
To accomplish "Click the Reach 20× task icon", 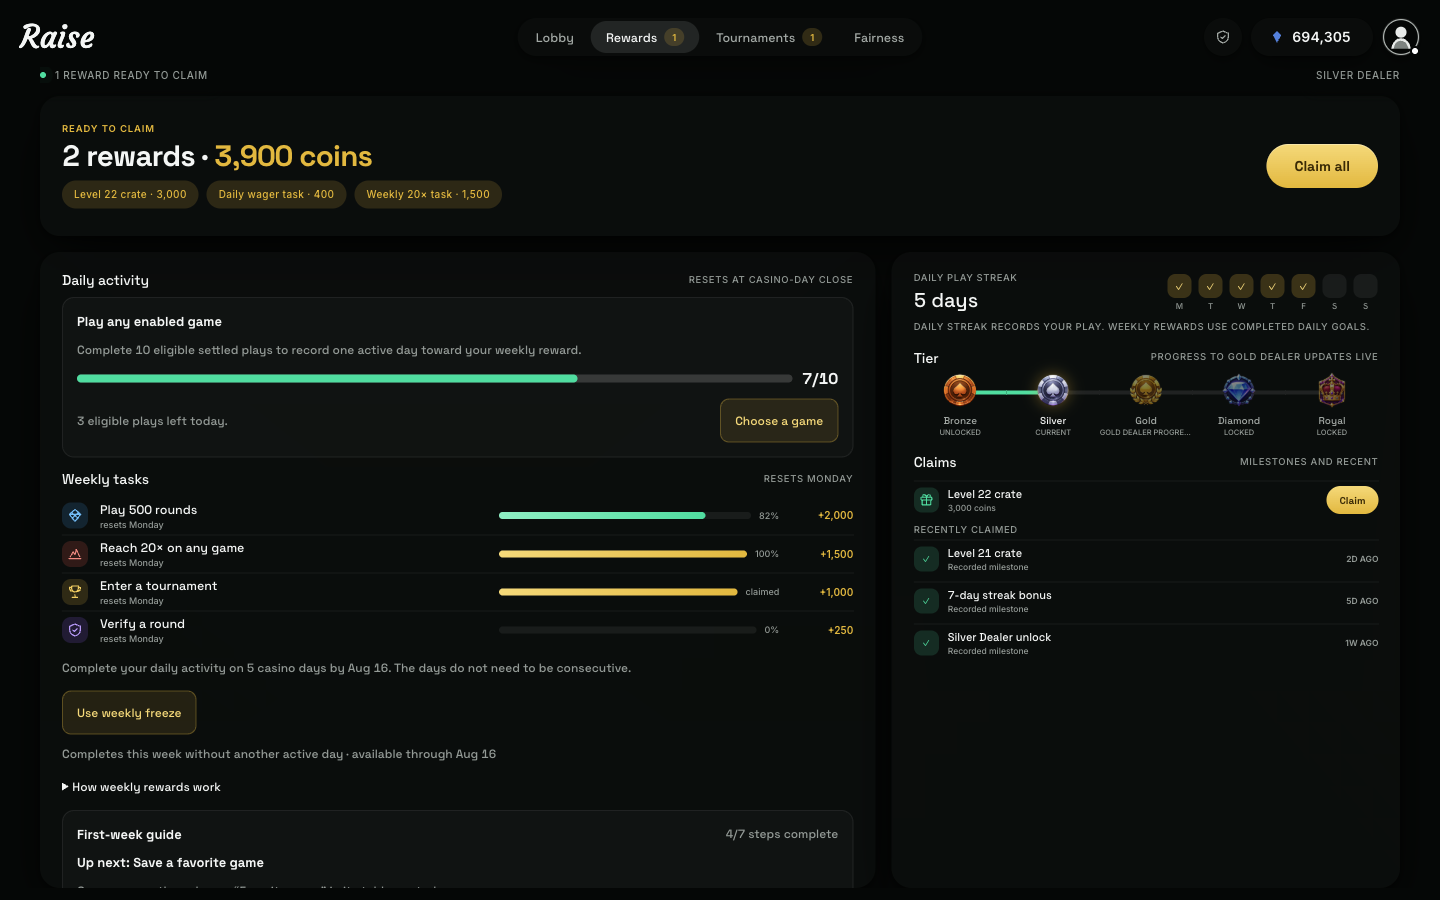I will [75, 553].
